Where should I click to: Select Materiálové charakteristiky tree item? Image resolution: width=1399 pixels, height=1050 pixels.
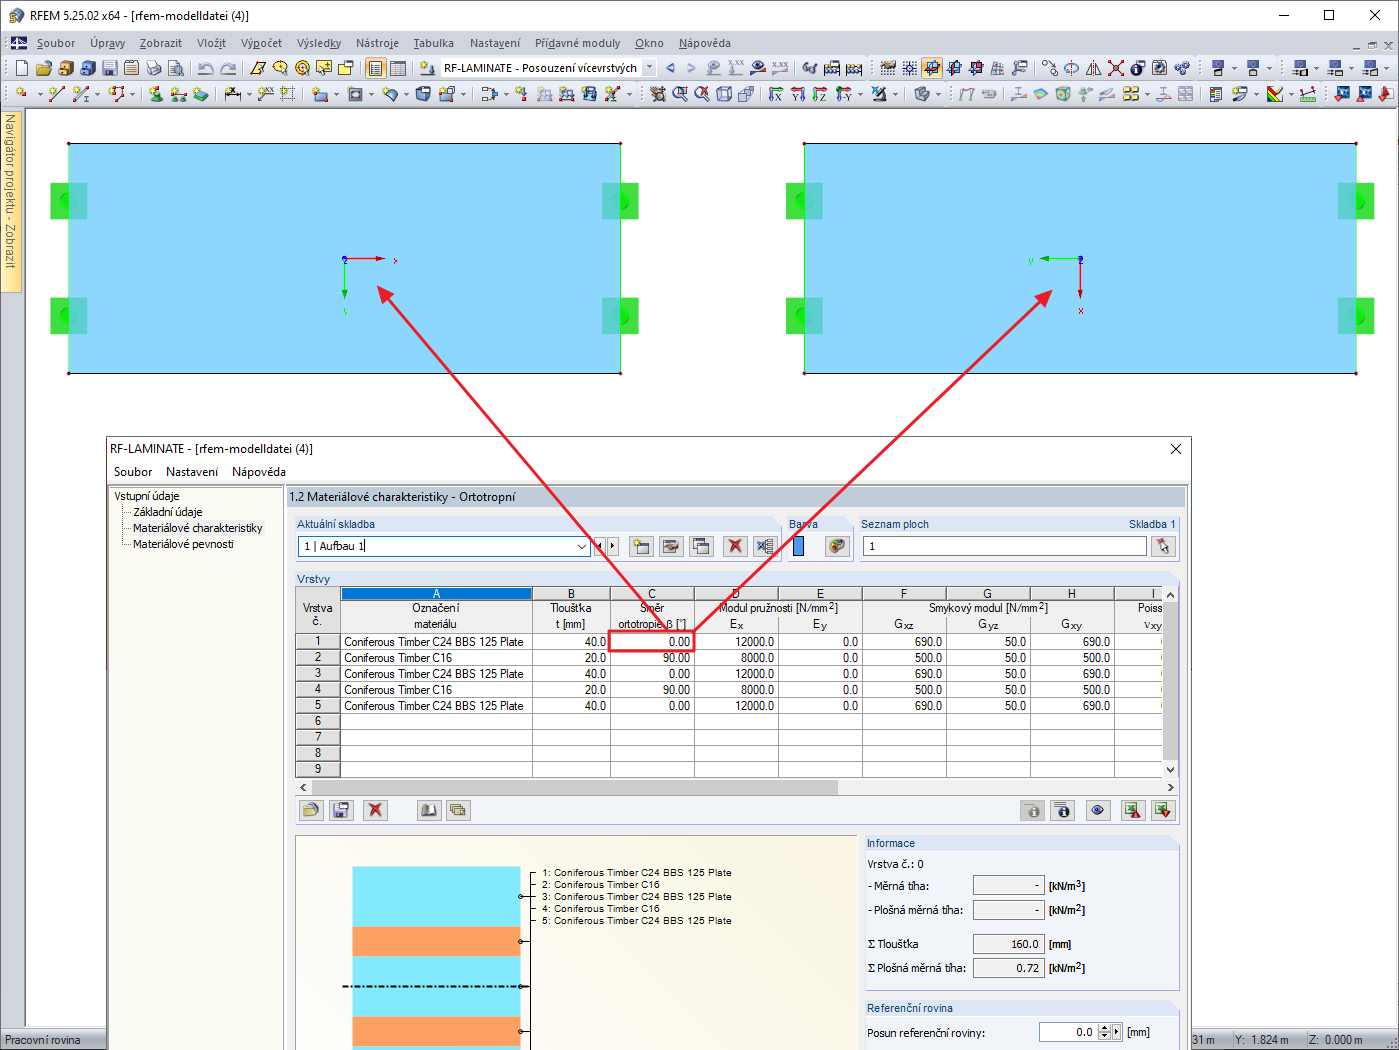[198, 528]
